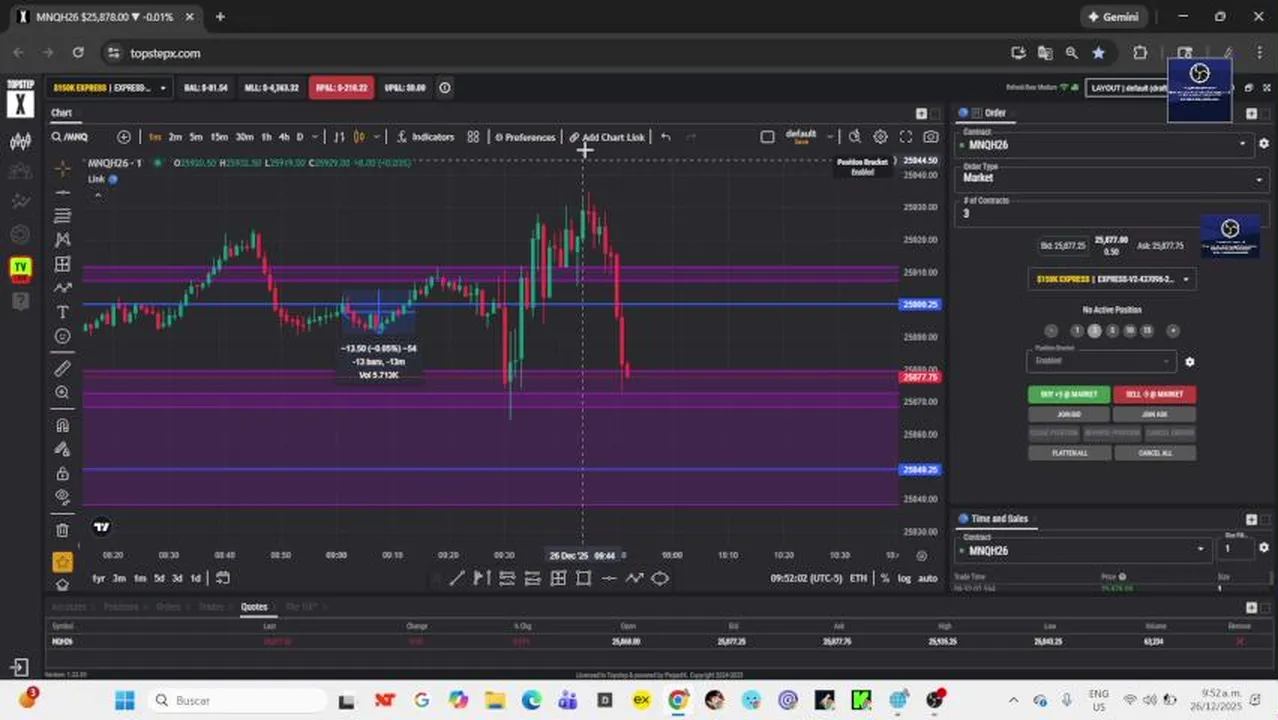
Task: Click Add Chart Link
Action: point(607,137)
